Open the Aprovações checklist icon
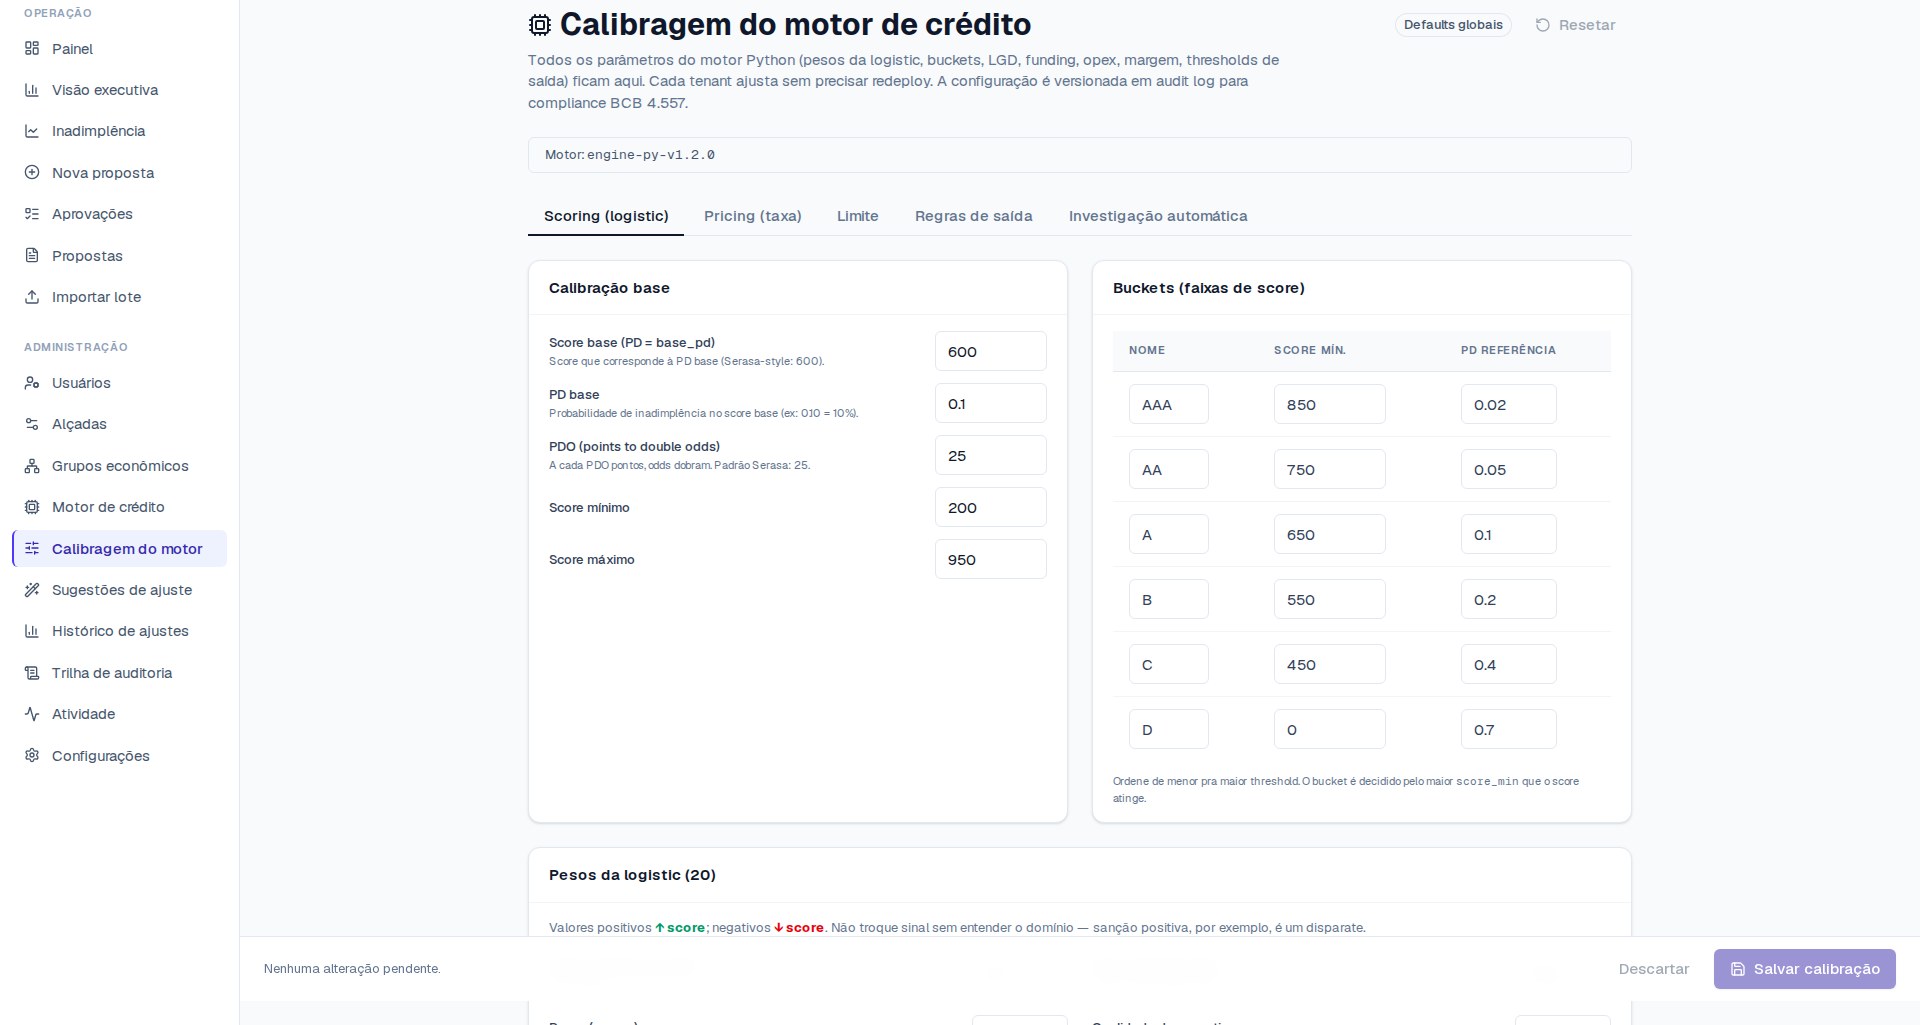 [x=32, y=214]
